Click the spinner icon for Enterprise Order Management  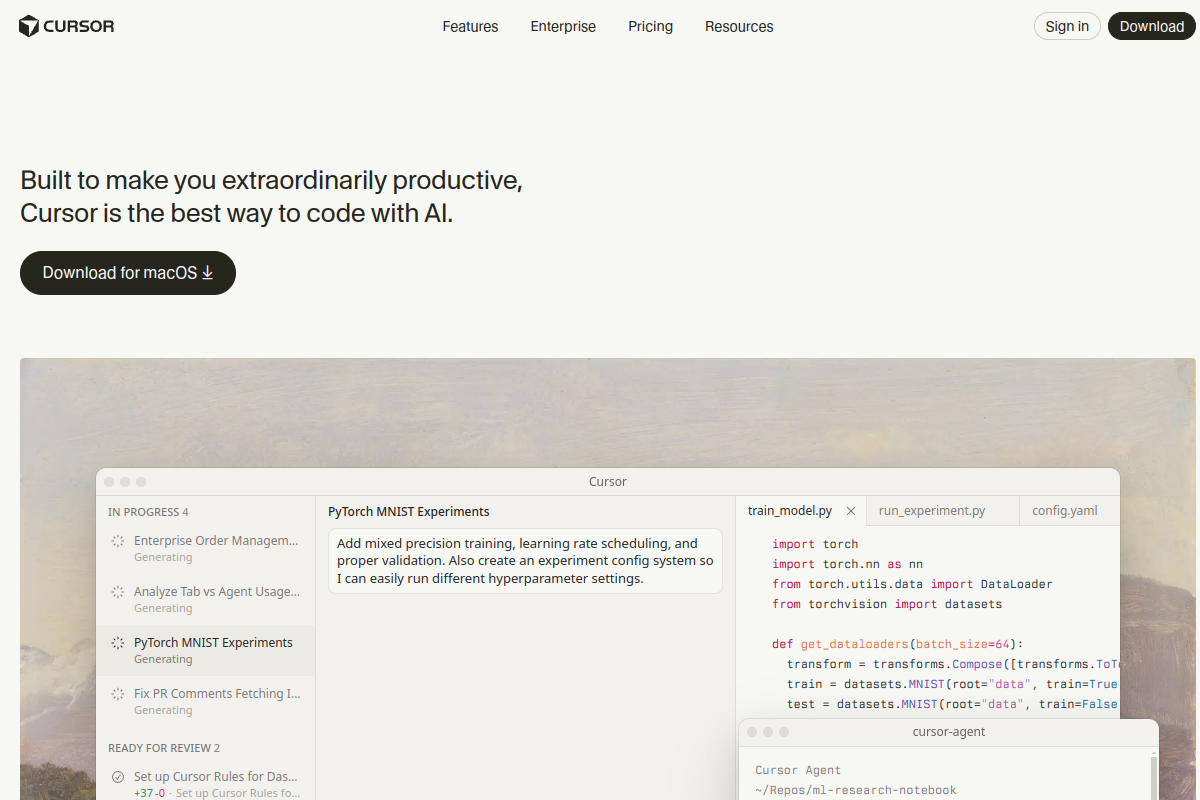pos(118,541)
